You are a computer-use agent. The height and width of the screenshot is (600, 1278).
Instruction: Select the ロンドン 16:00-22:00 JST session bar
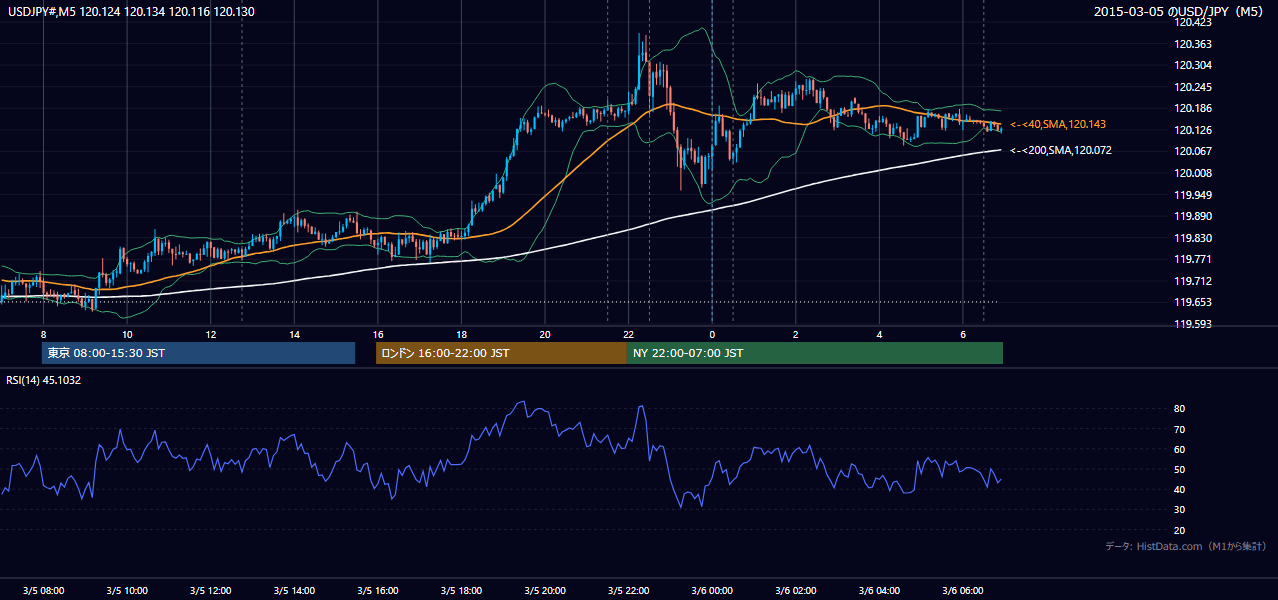pos(501,353)
